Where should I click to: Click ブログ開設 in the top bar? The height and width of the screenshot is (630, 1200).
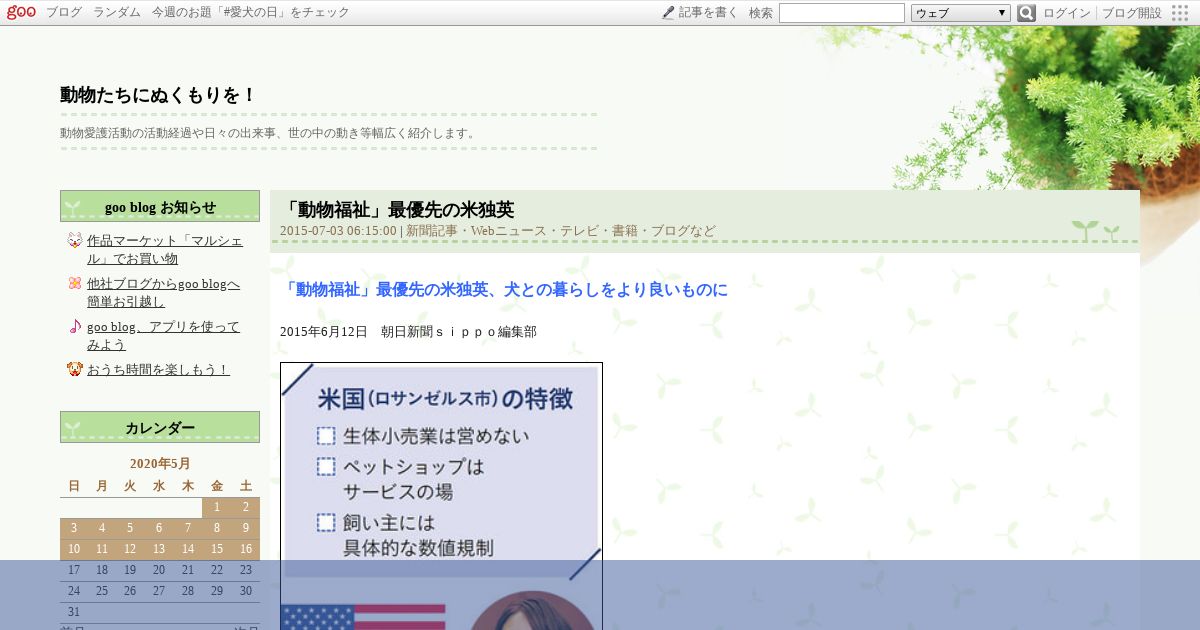coord(1132,13)
